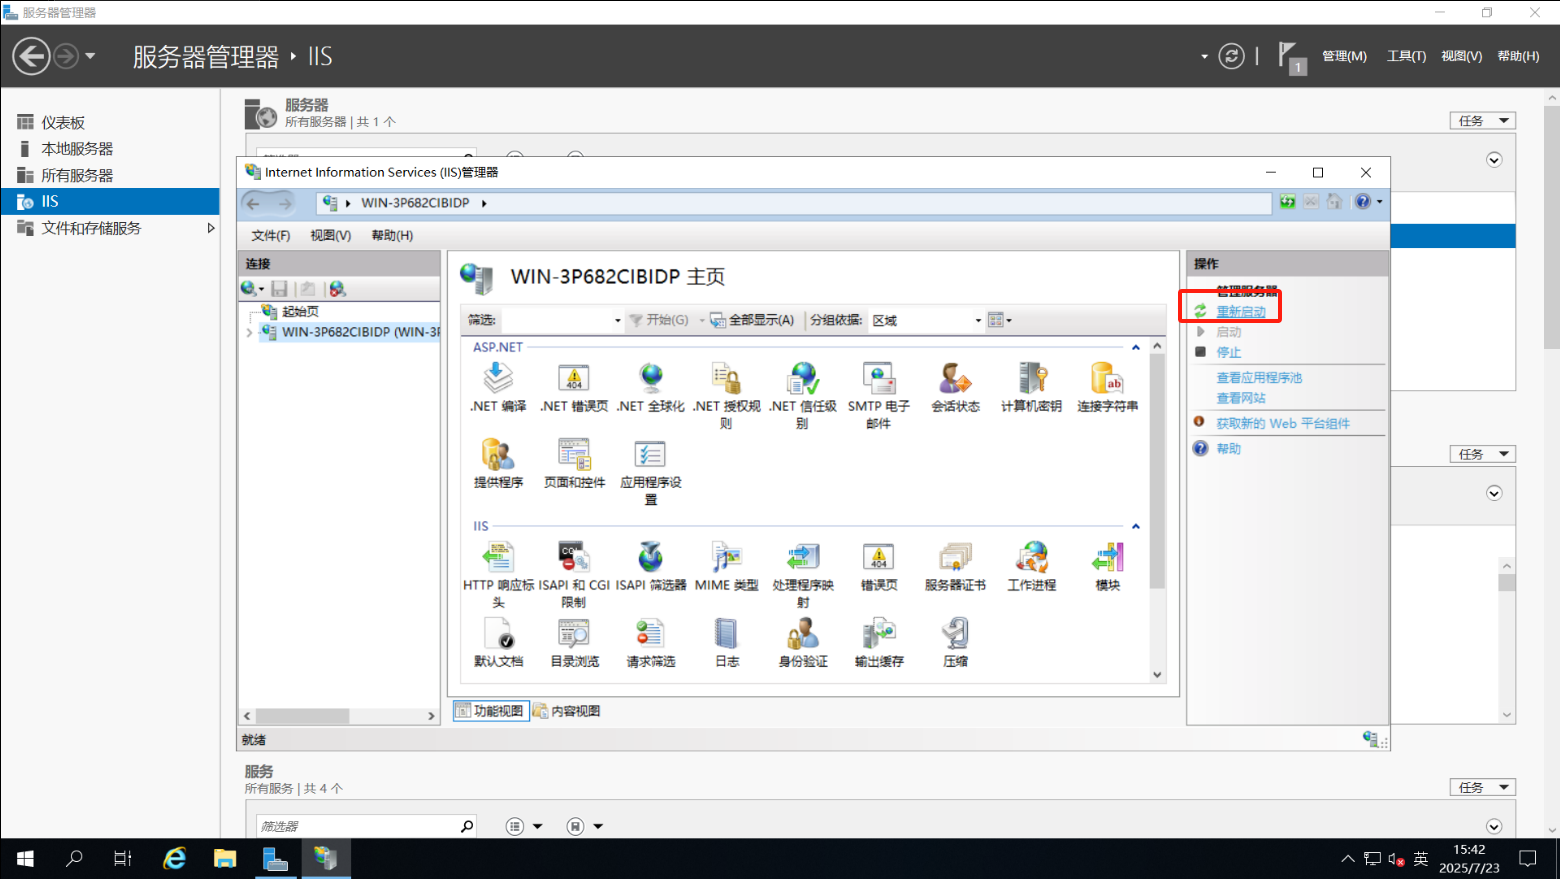This screenshot has width=1560, height=879.
Task: Open the 管理(M) menu in Server Manager
Action: coord(1344,56)
